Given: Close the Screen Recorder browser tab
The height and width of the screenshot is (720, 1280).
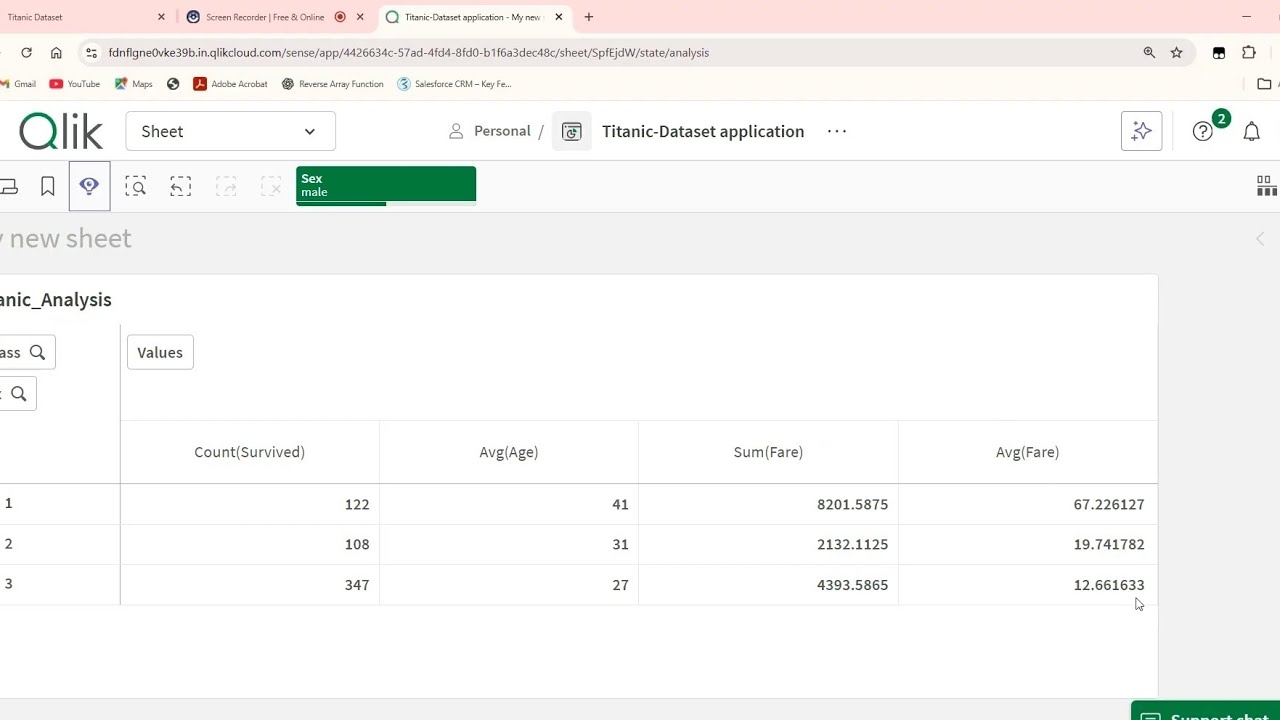Looking at the screenshot, I should click(360, 17).
